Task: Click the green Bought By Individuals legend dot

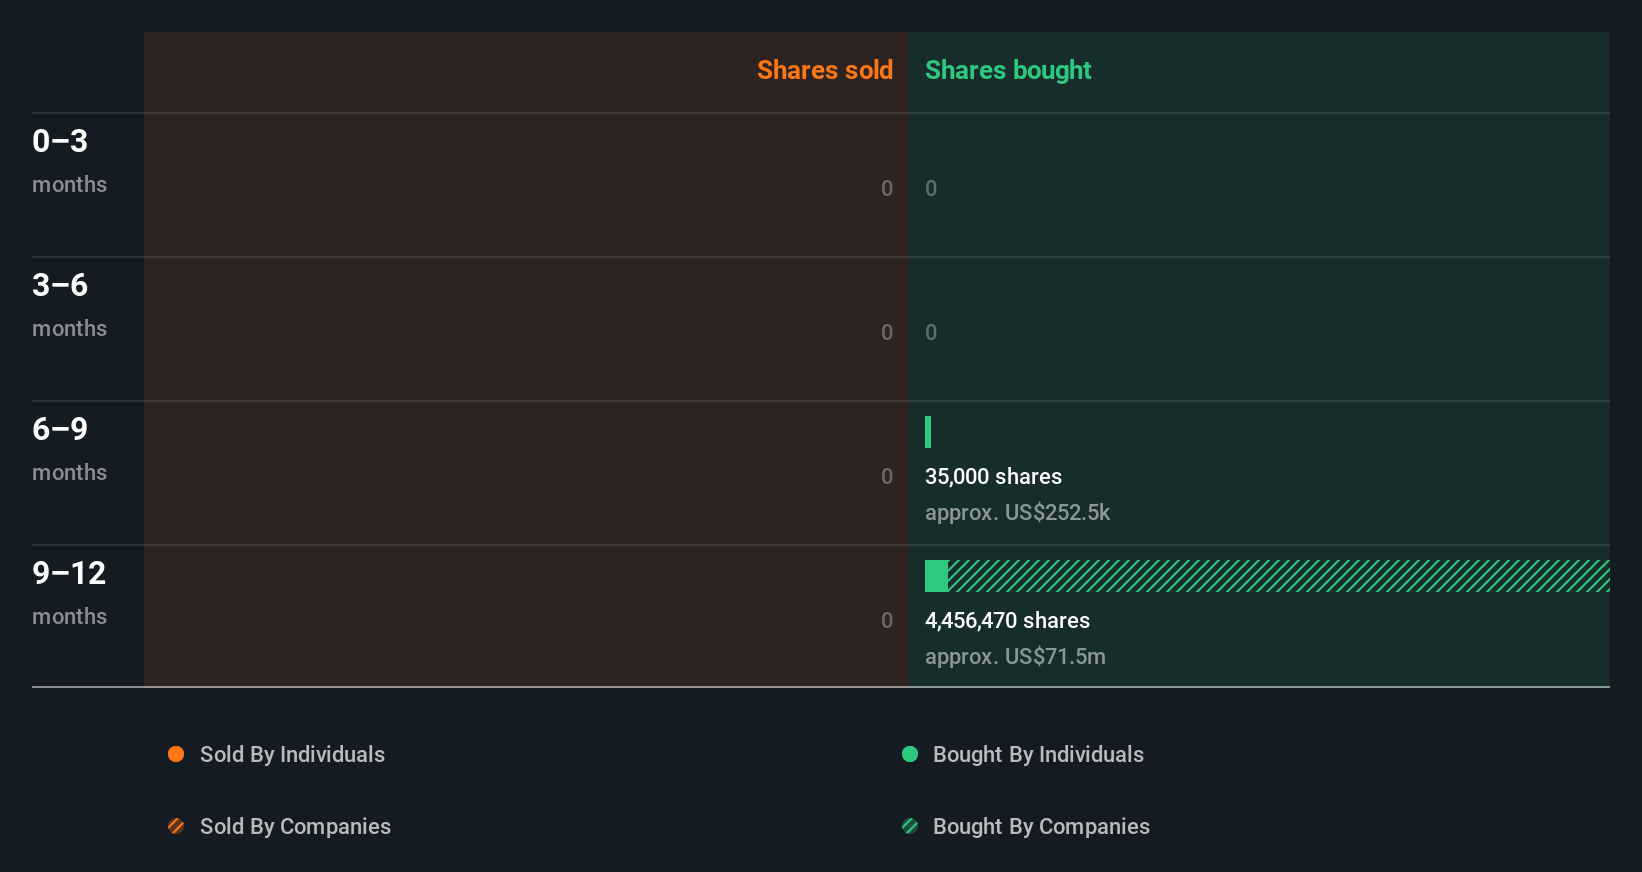Action: click(x=910, y=754)
